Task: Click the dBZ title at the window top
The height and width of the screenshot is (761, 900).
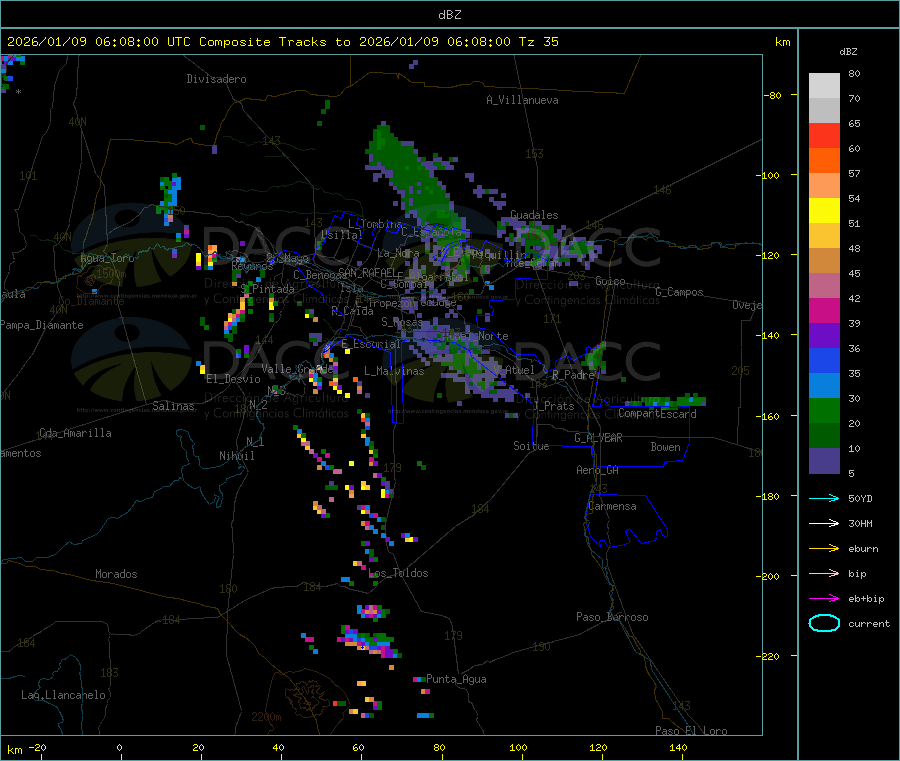Action: pyautogui.click(x=449, y=15)
